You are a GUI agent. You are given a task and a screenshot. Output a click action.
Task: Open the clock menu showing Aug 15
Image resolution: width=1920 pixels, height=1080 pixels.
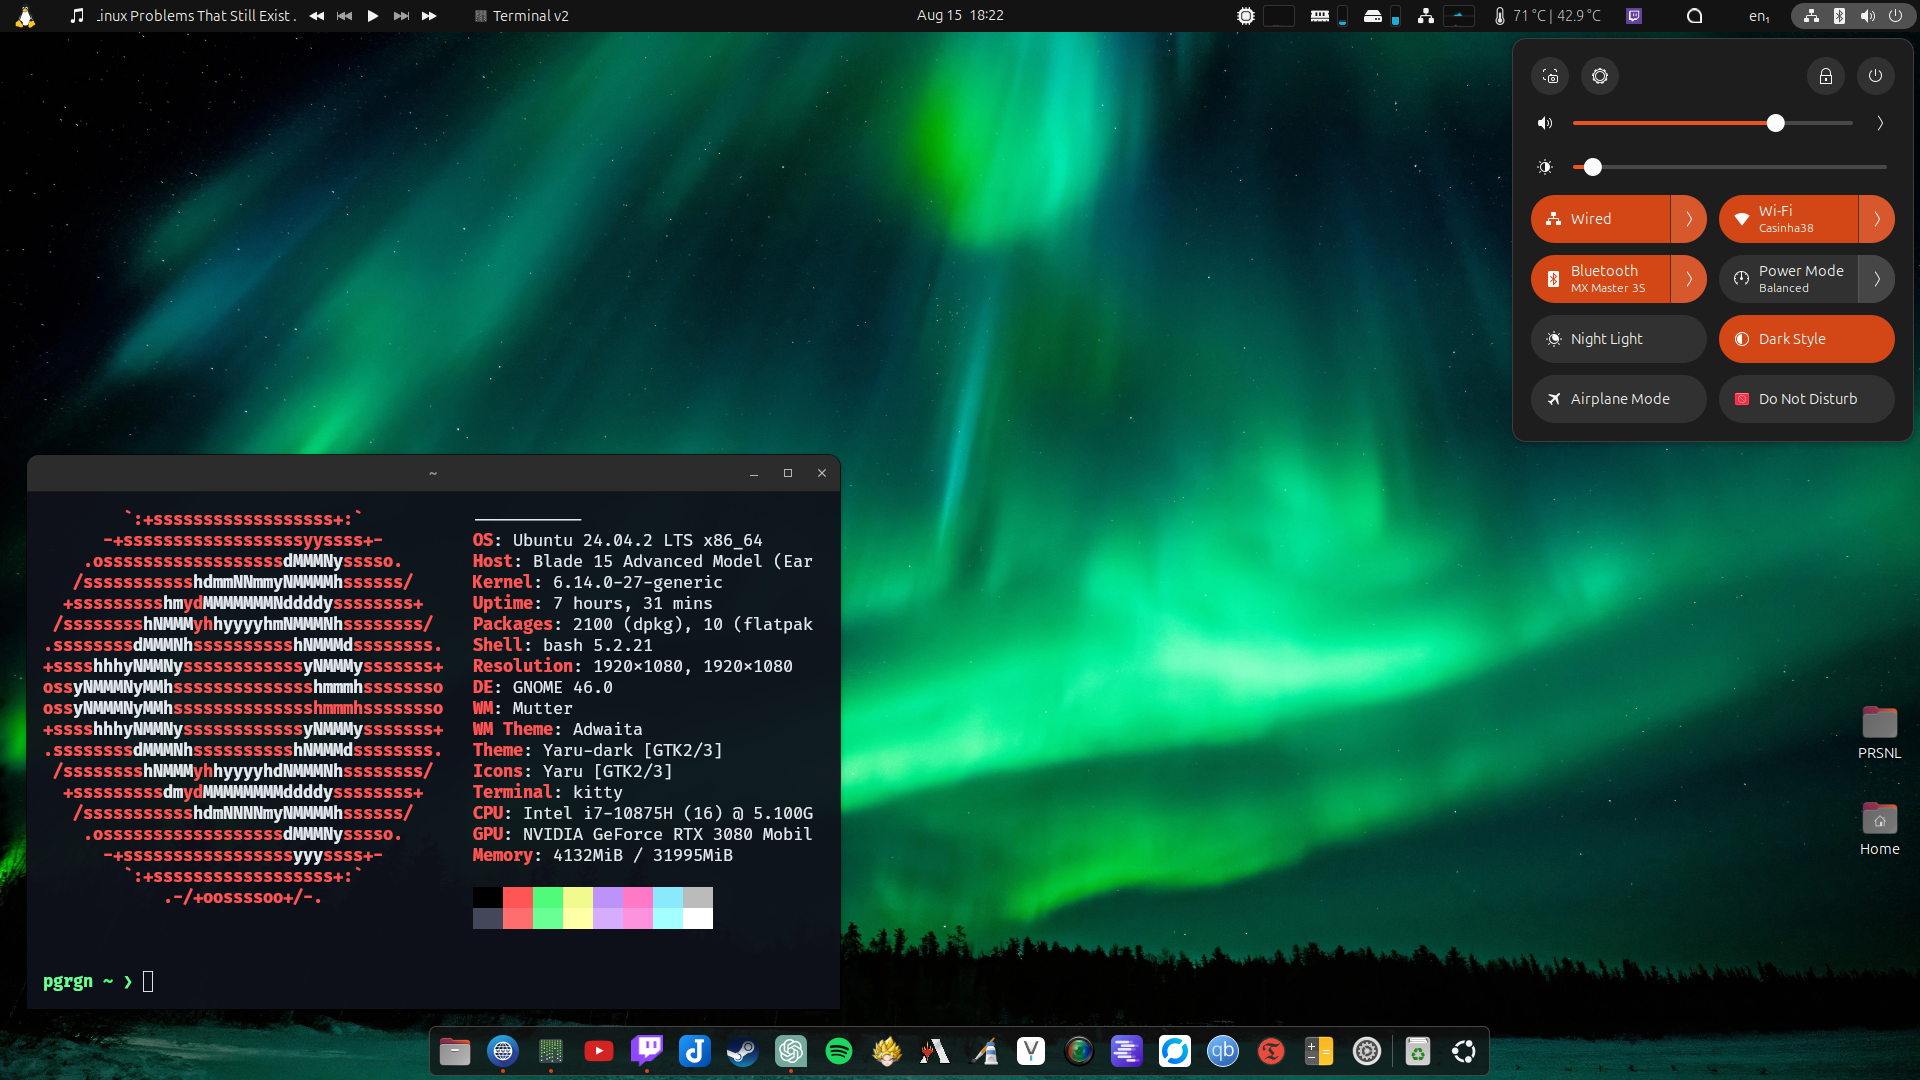coord(959,15)
